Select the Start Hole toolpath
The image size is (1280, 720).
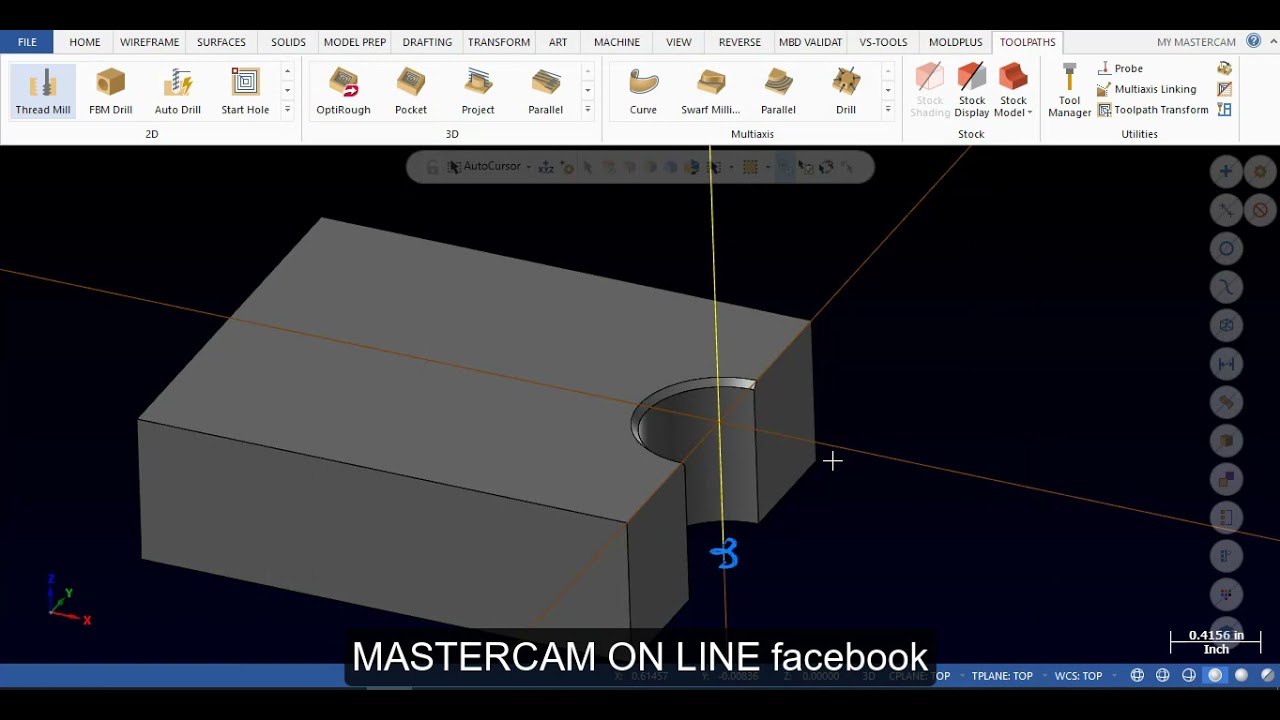pyautogui.click(x=245, y=91)
